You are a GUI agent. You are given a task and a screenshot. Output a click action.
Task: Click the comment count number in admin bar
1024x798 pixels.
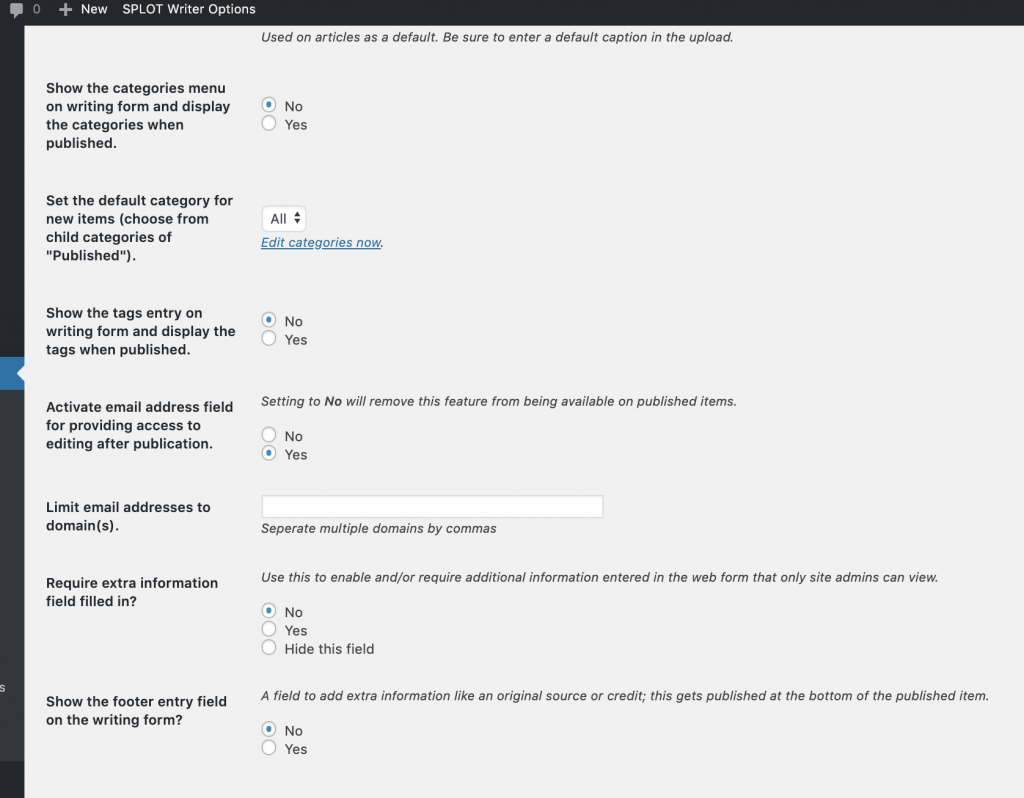pyautogui.click(x=37, y=9)
